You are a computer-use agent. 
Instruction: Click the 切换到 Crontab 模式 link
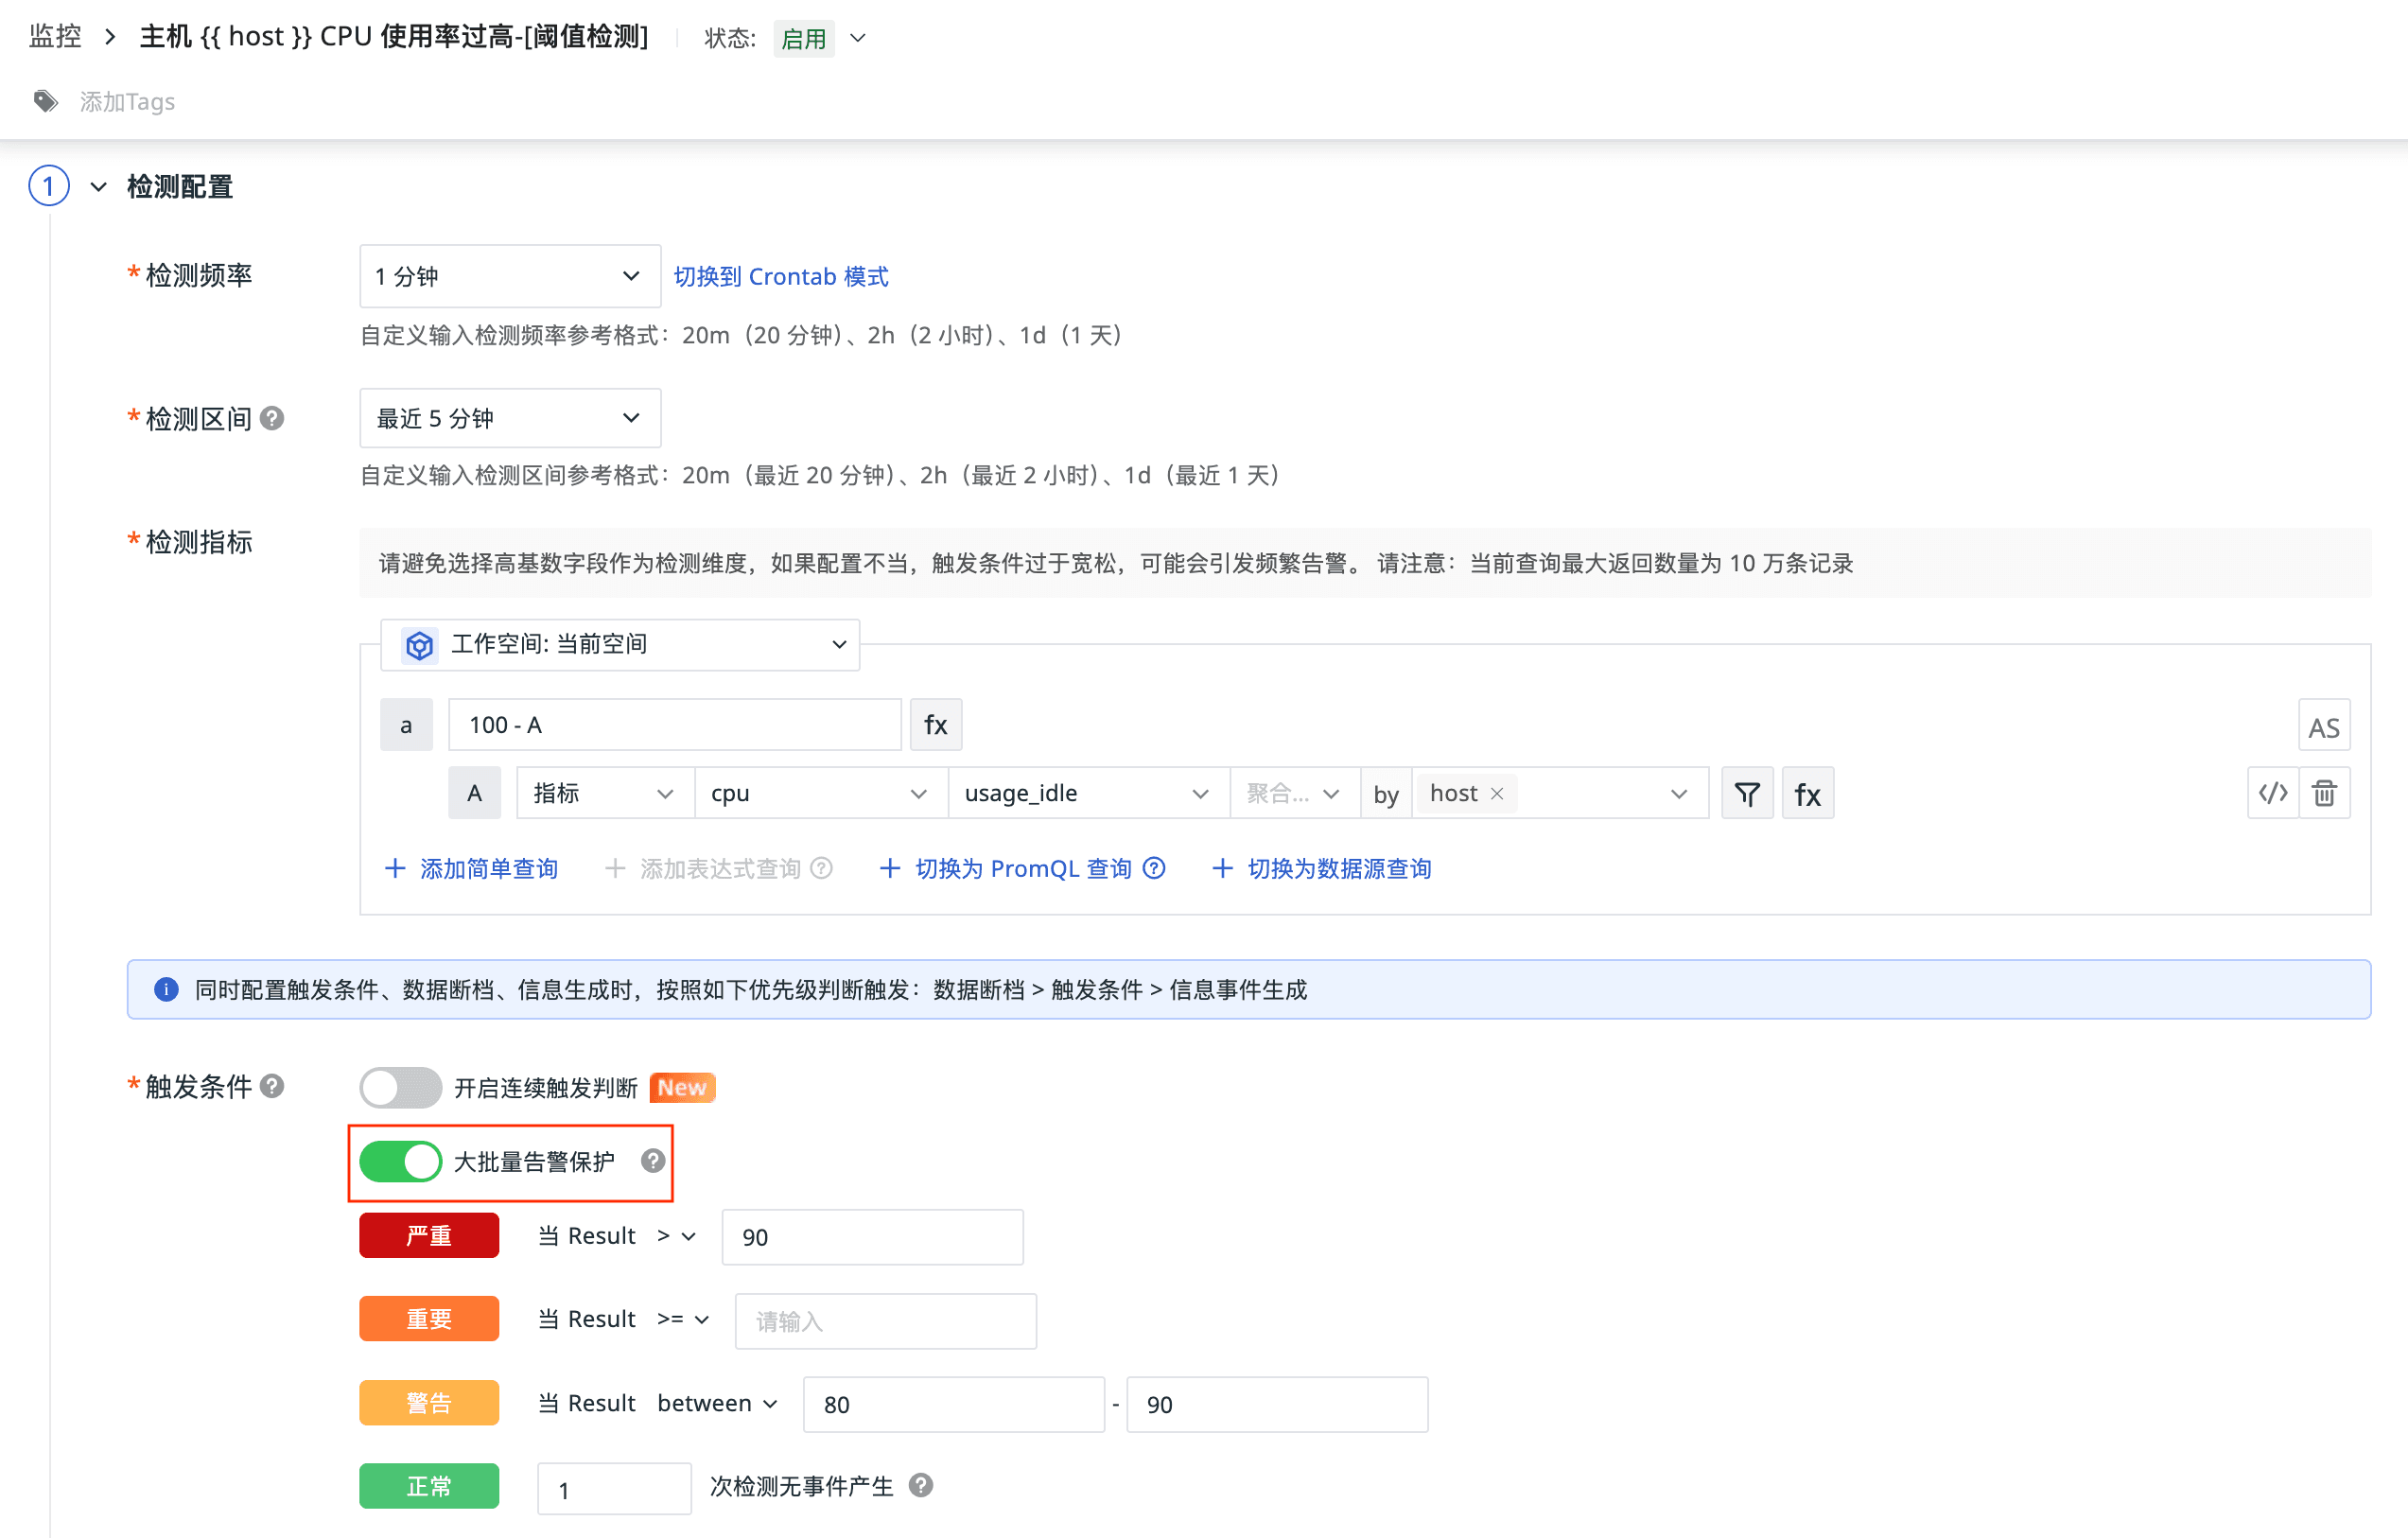[780, 276]
